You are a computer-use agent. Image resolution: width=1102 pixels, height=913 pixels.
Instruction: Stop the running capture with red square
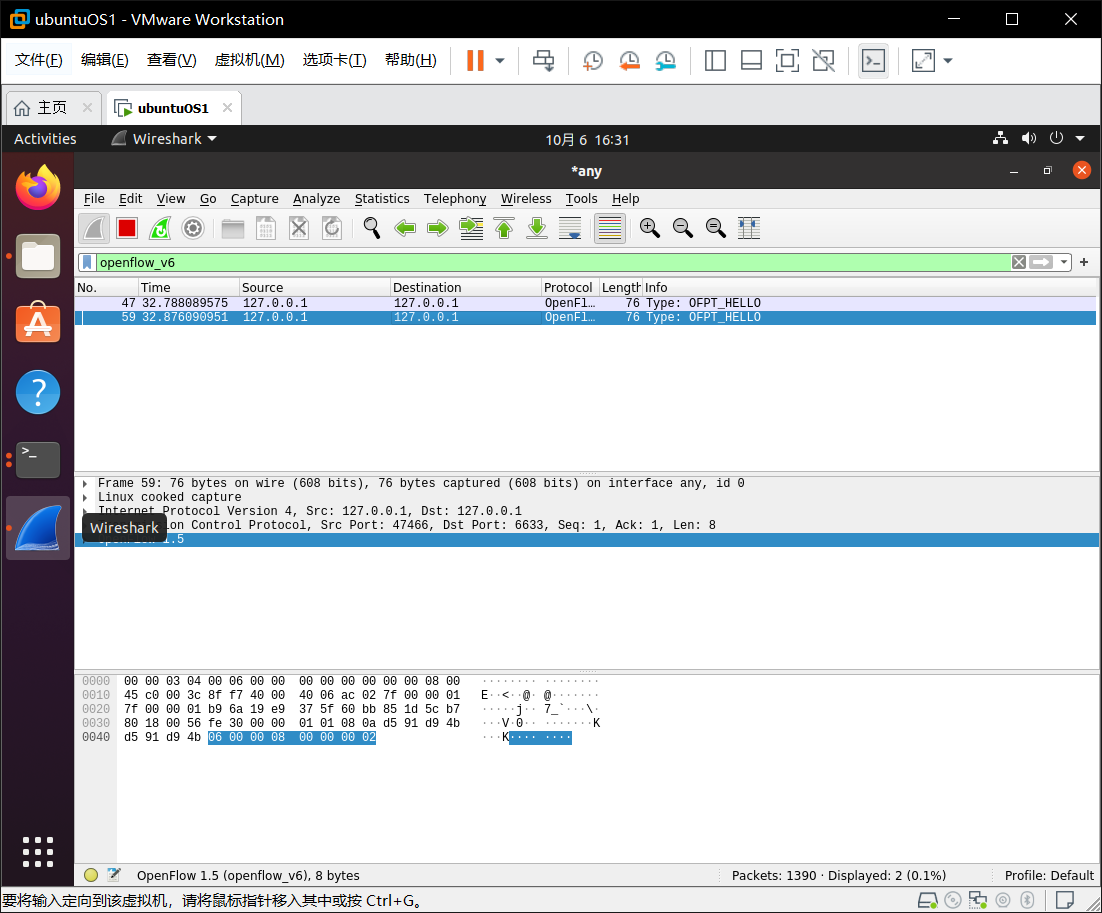pyautogui.click(x=127, y=228)
